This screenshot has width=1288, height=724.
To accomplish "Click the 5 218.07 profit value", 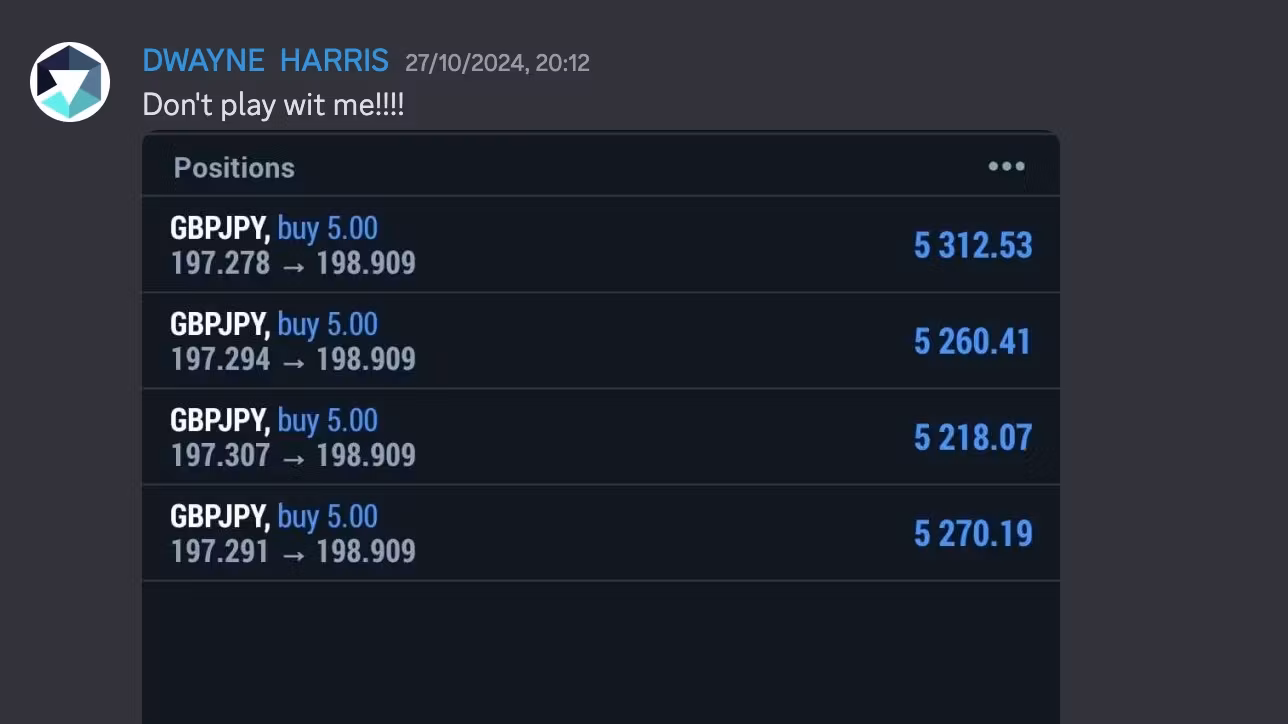I will [972, 437].
